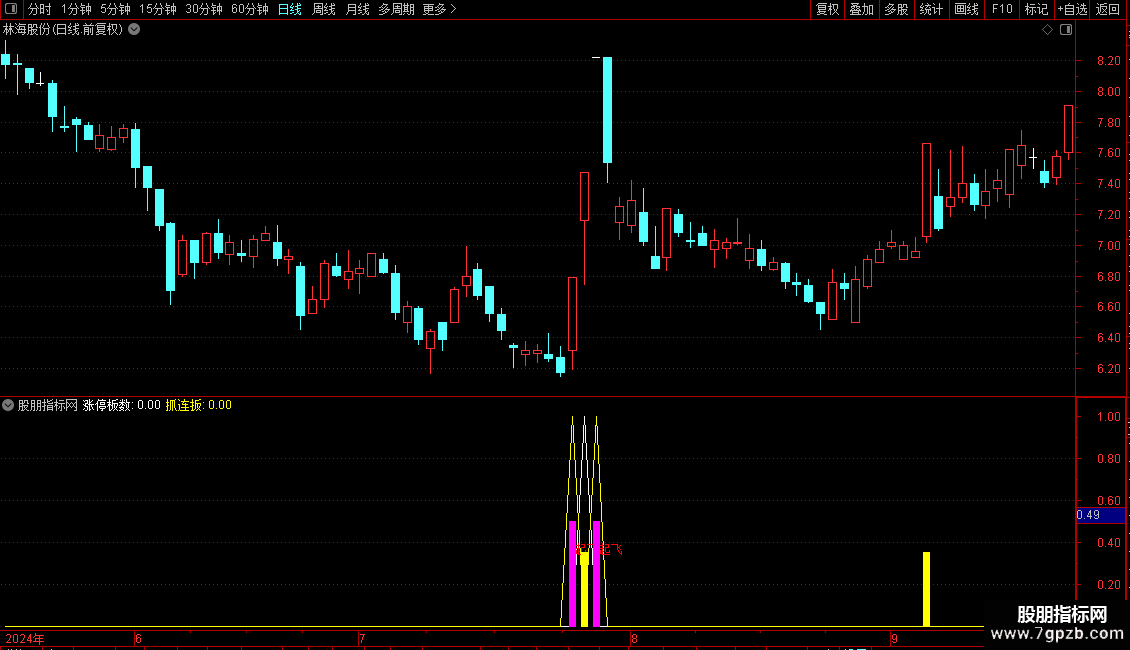This screenshot has height=650, width=1130.
Task: Select the 60分钟 period tab
Action: [x=250, y=9]
